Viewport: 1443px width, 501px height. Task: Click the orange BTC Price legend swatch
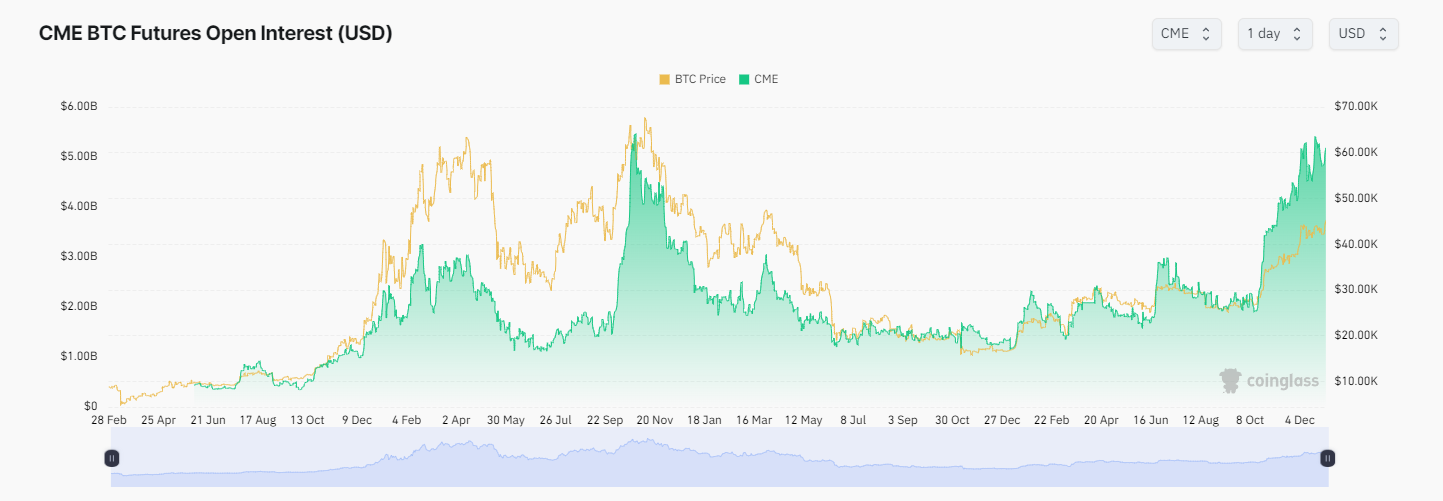(663, 79)
